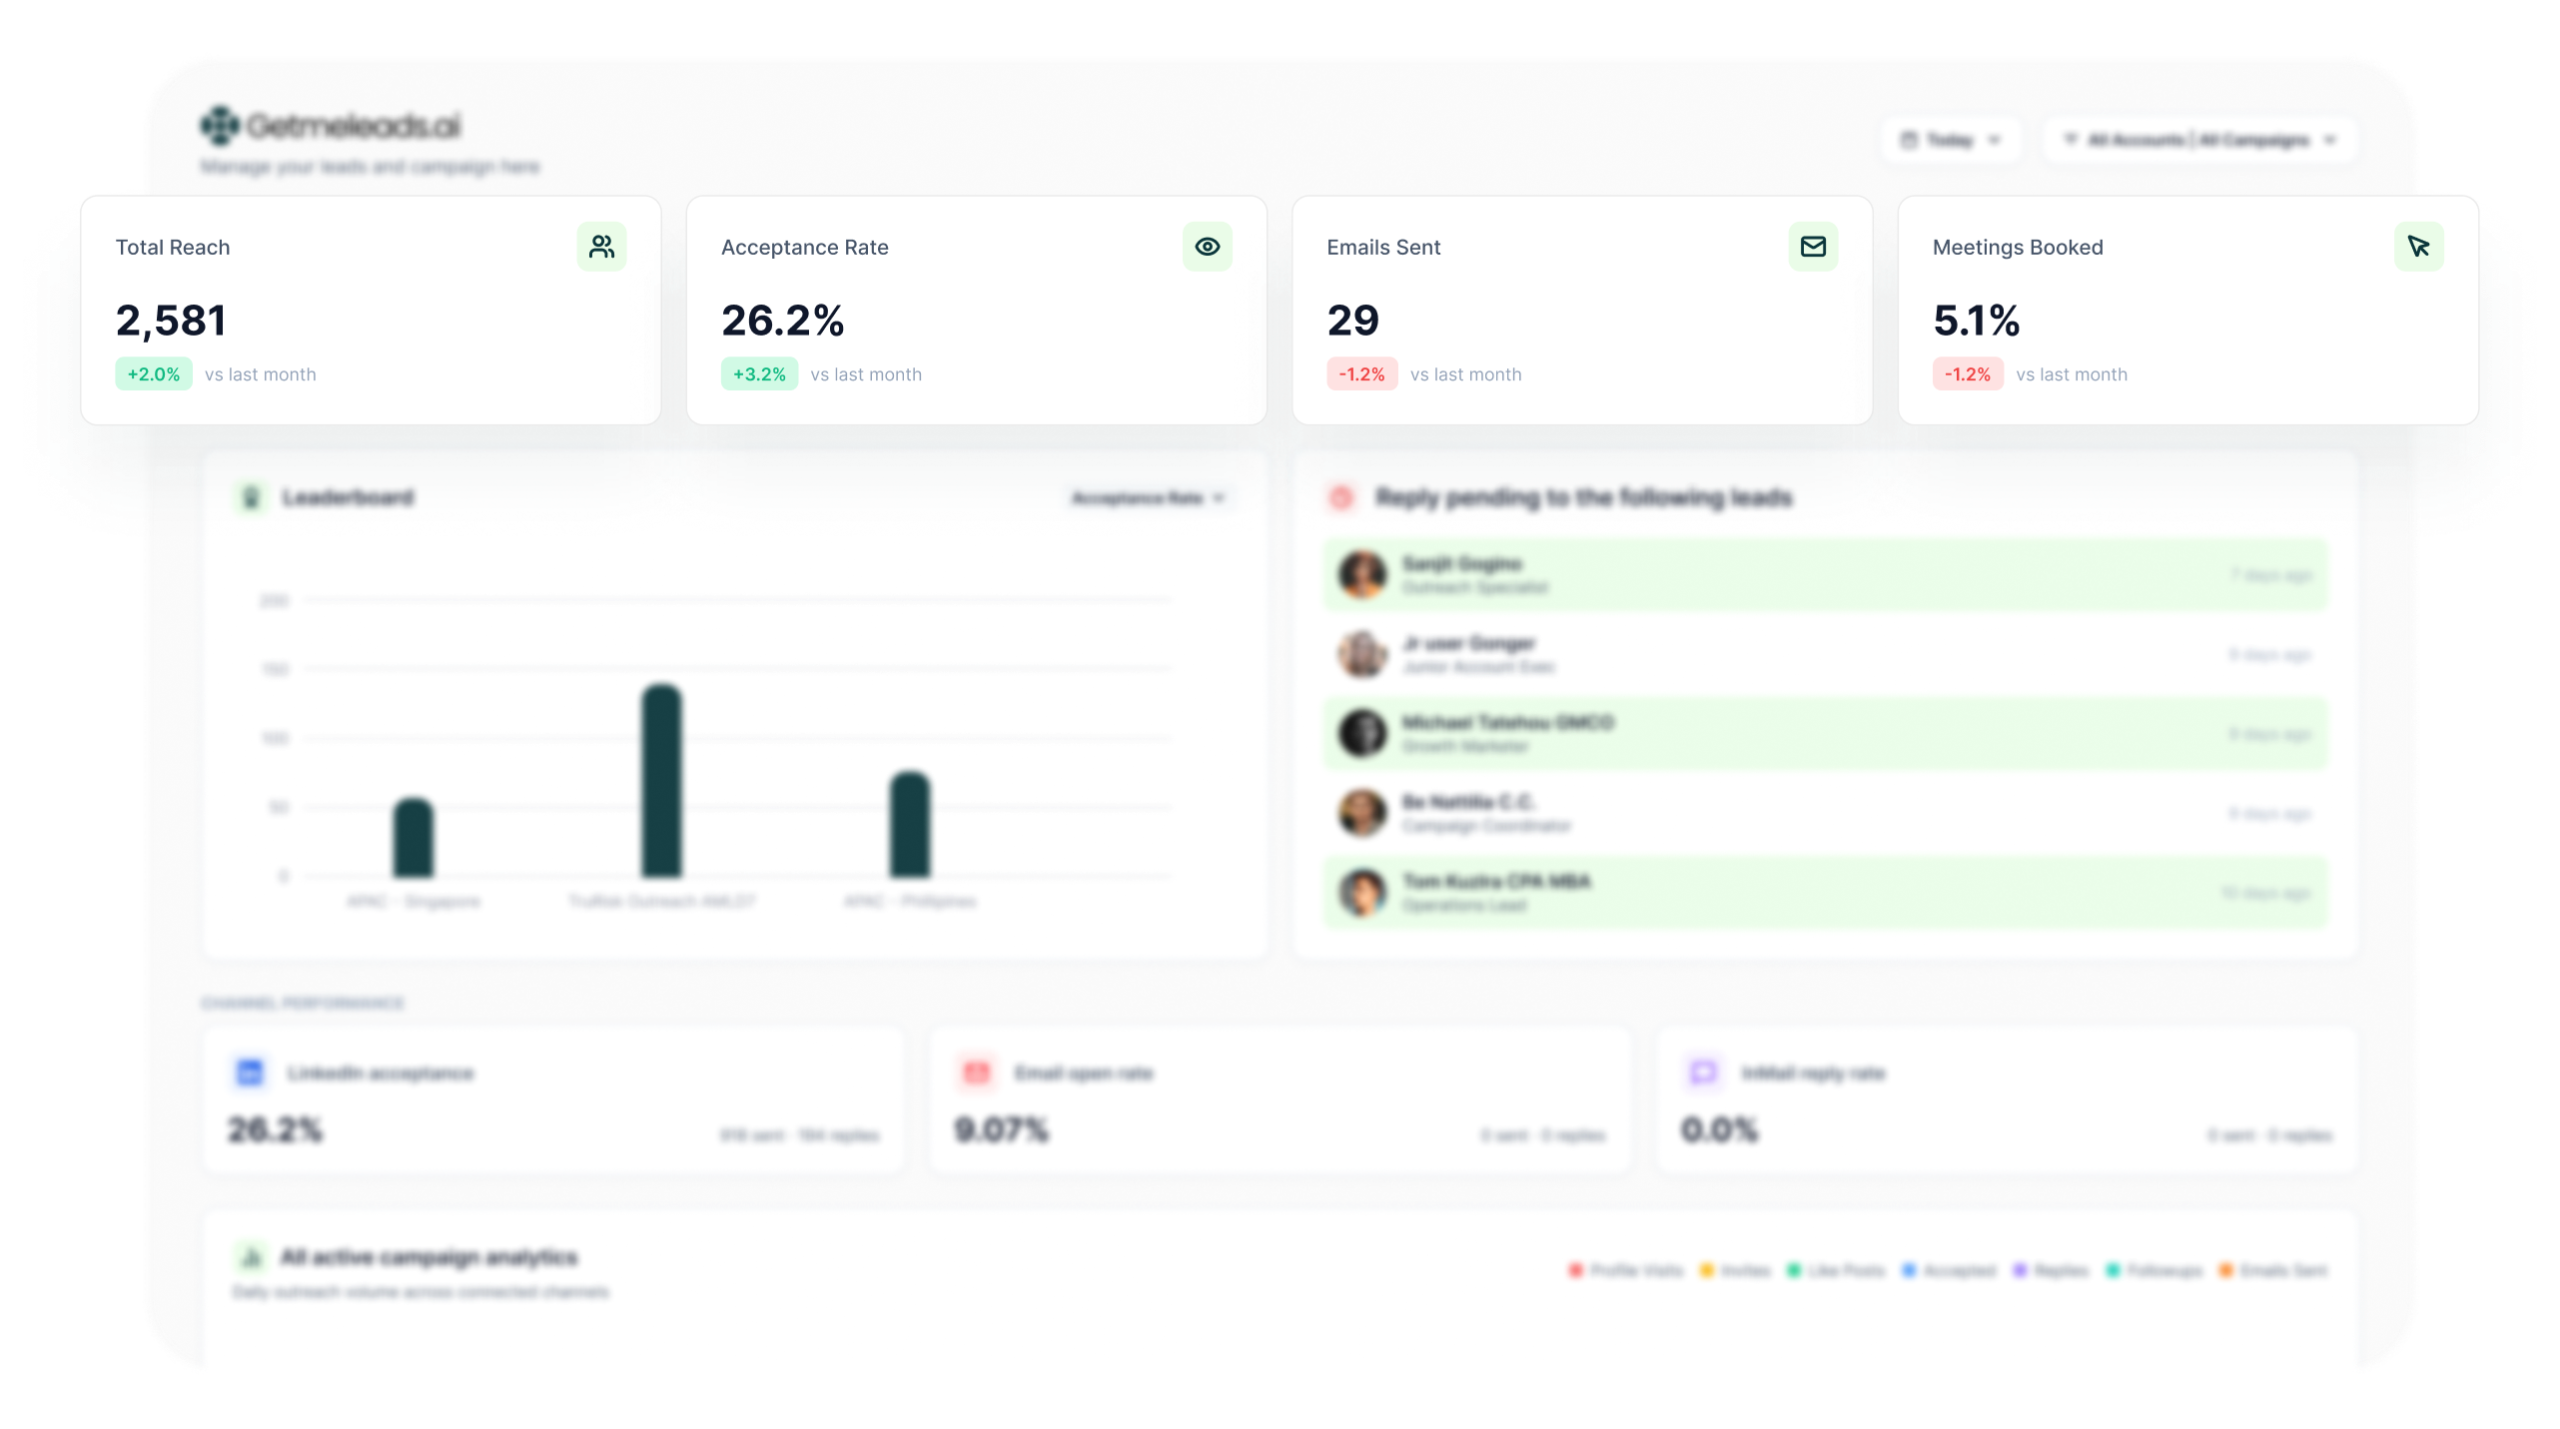Click the 2,581 Total Reach value

click(x=171, y=320)
